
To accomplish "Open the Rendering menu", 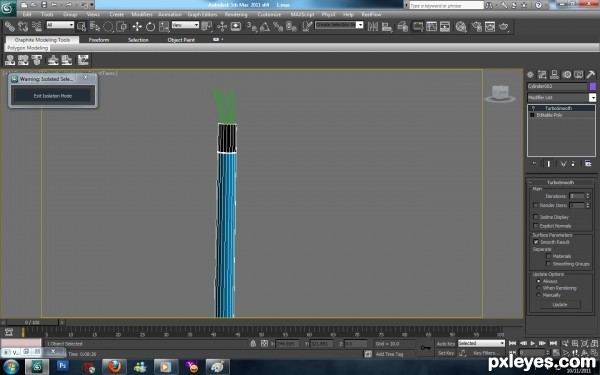I will point(236,15).
